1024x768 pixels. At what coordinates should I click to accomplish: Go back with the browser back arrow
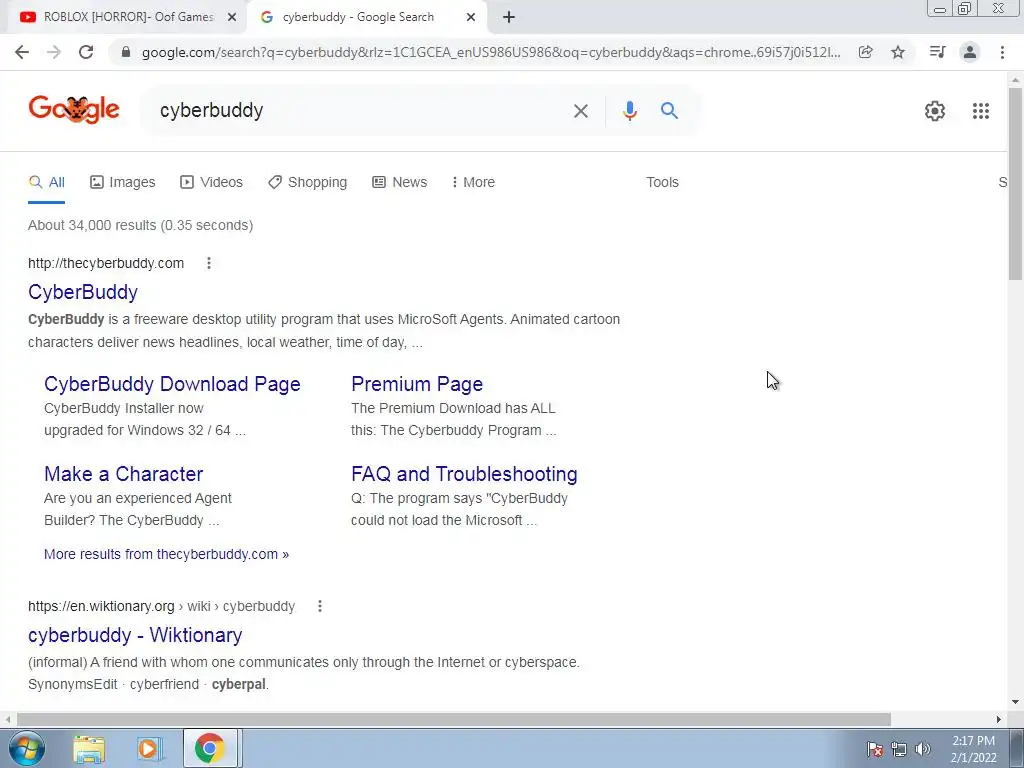tap(22, 52)
